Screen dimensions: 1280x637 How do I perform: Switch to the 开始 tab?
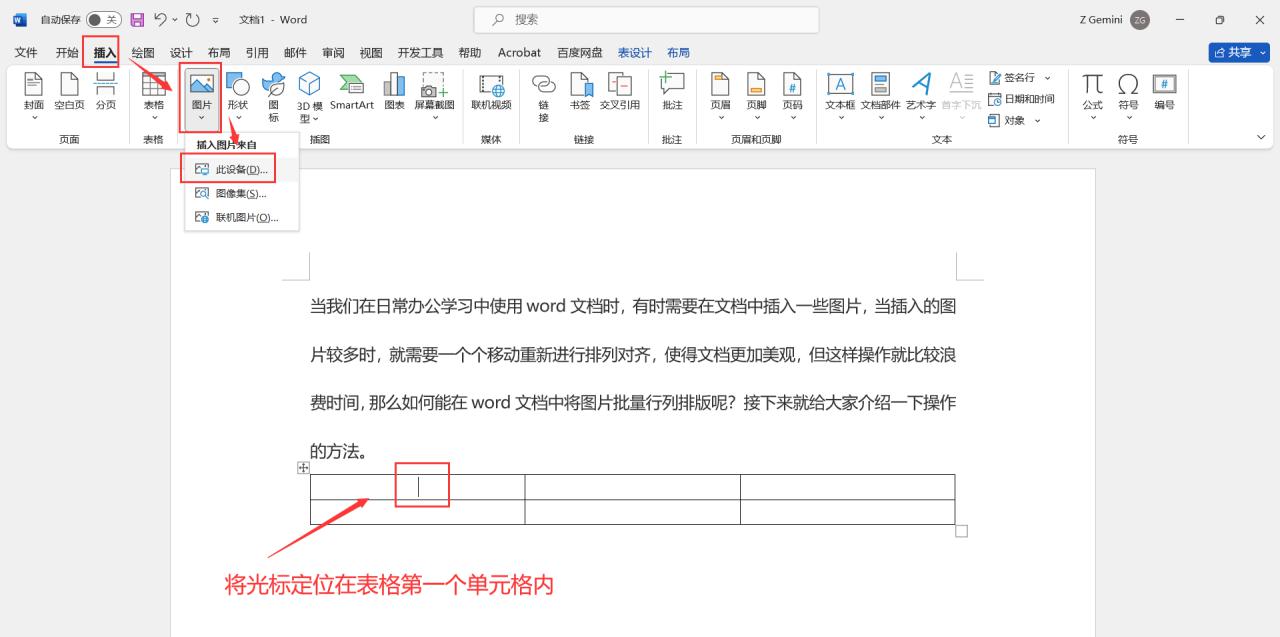pos(67,52)
